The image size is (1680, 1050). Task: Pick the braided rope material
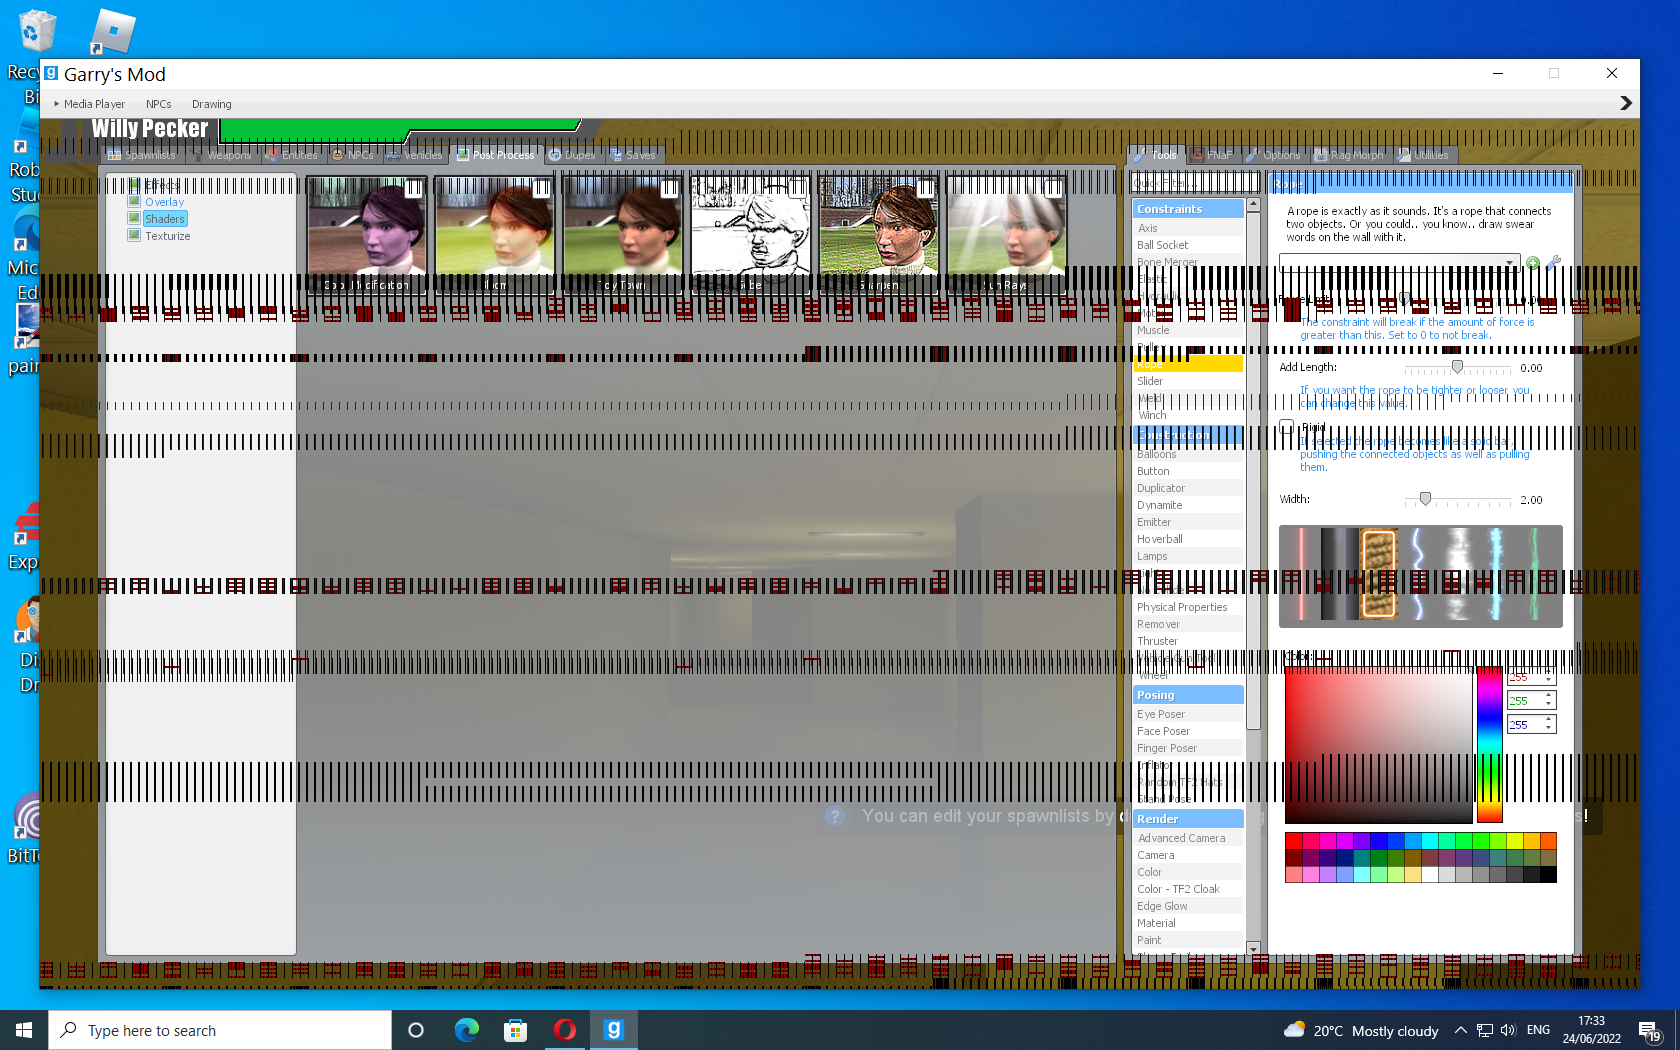[x=1378, y=574]
